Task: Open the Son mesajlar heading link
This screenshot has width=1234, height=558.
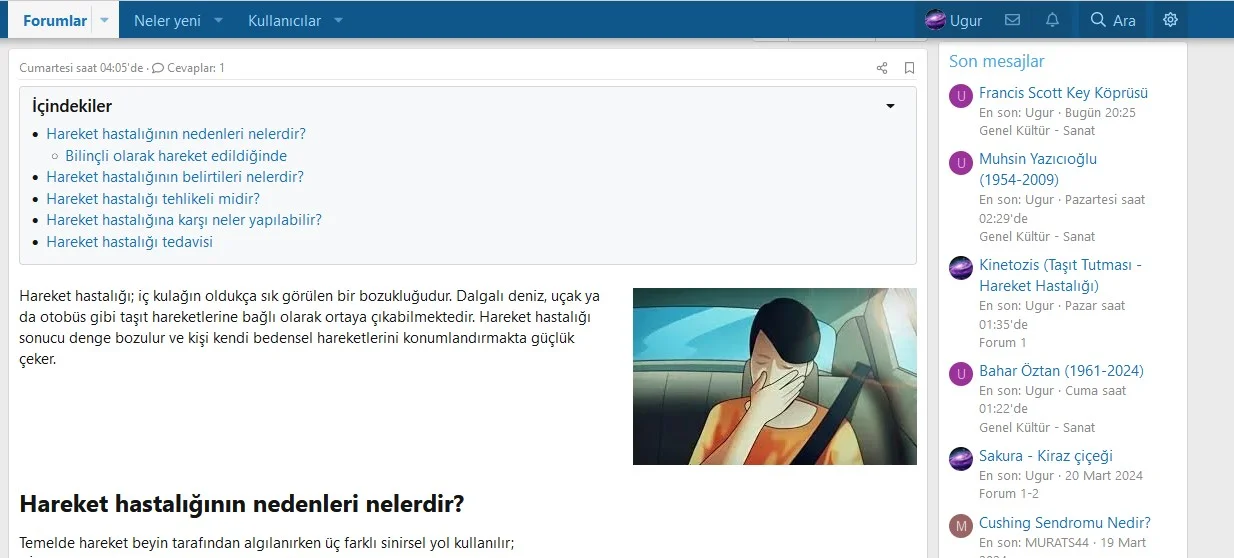Action: click(996, 61)
